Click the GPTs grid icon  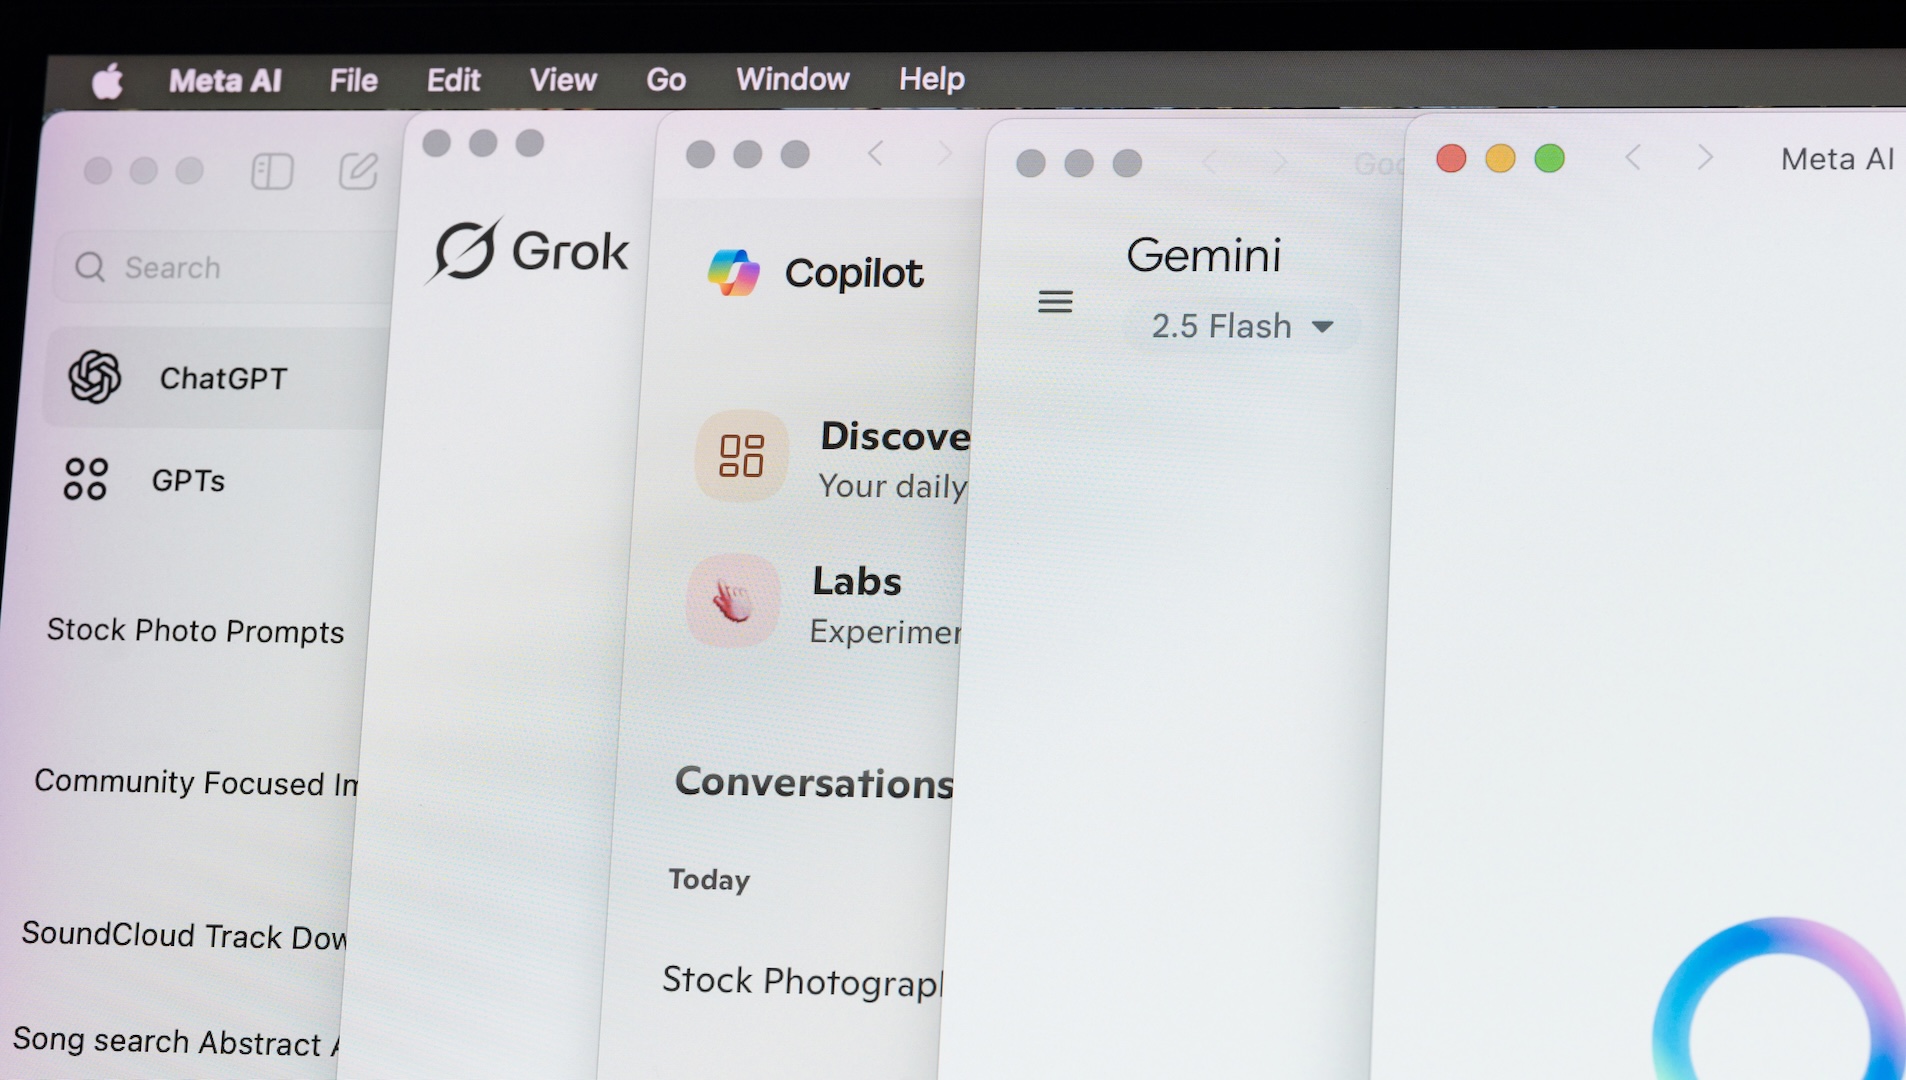point(85,479)
